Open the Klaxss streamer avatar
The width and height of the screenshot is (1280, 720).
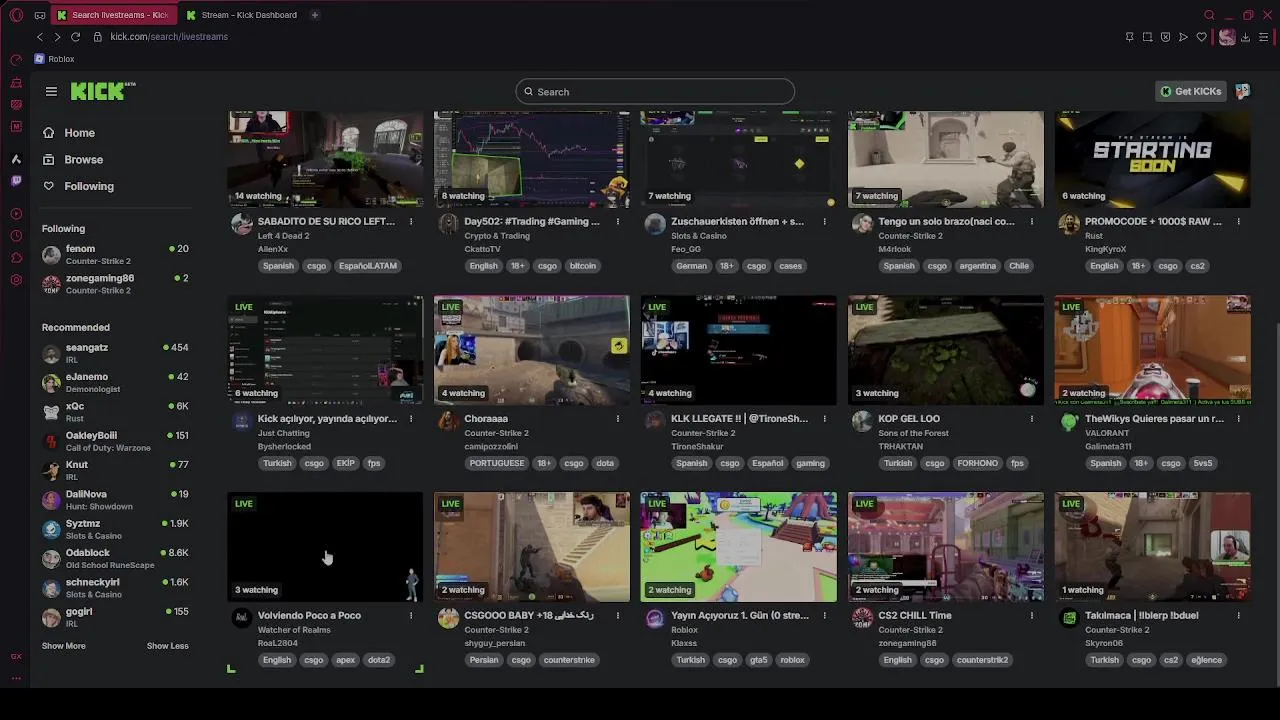tap(655, 618)
